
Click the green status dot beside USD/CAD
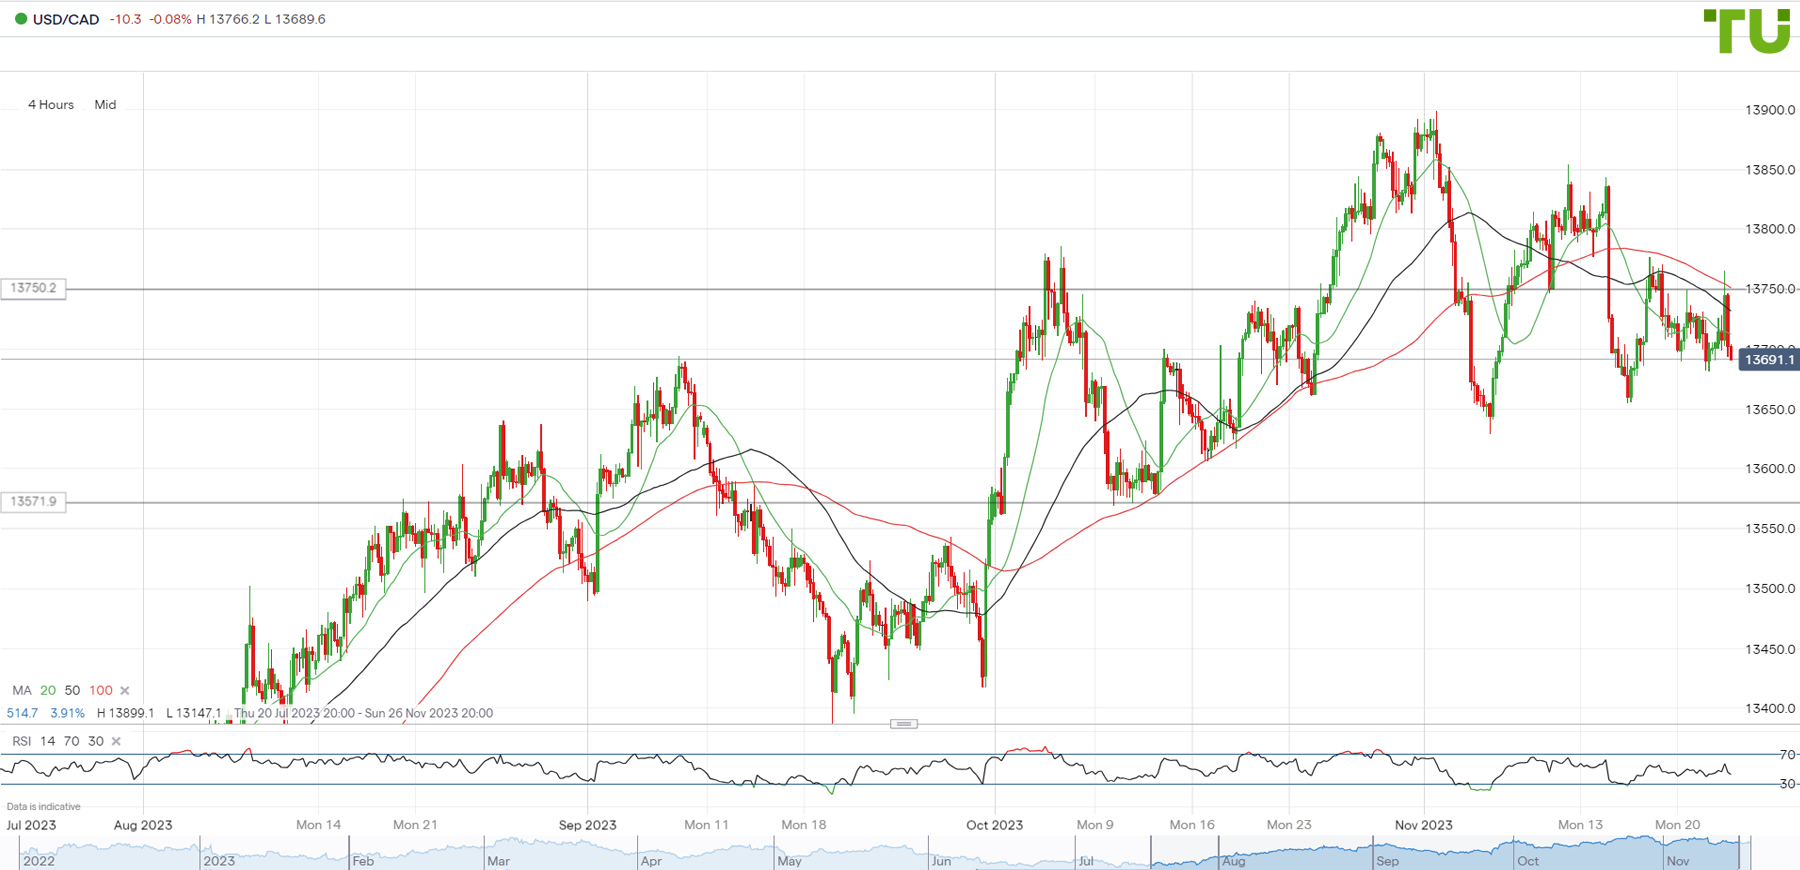tap(21, 19)
